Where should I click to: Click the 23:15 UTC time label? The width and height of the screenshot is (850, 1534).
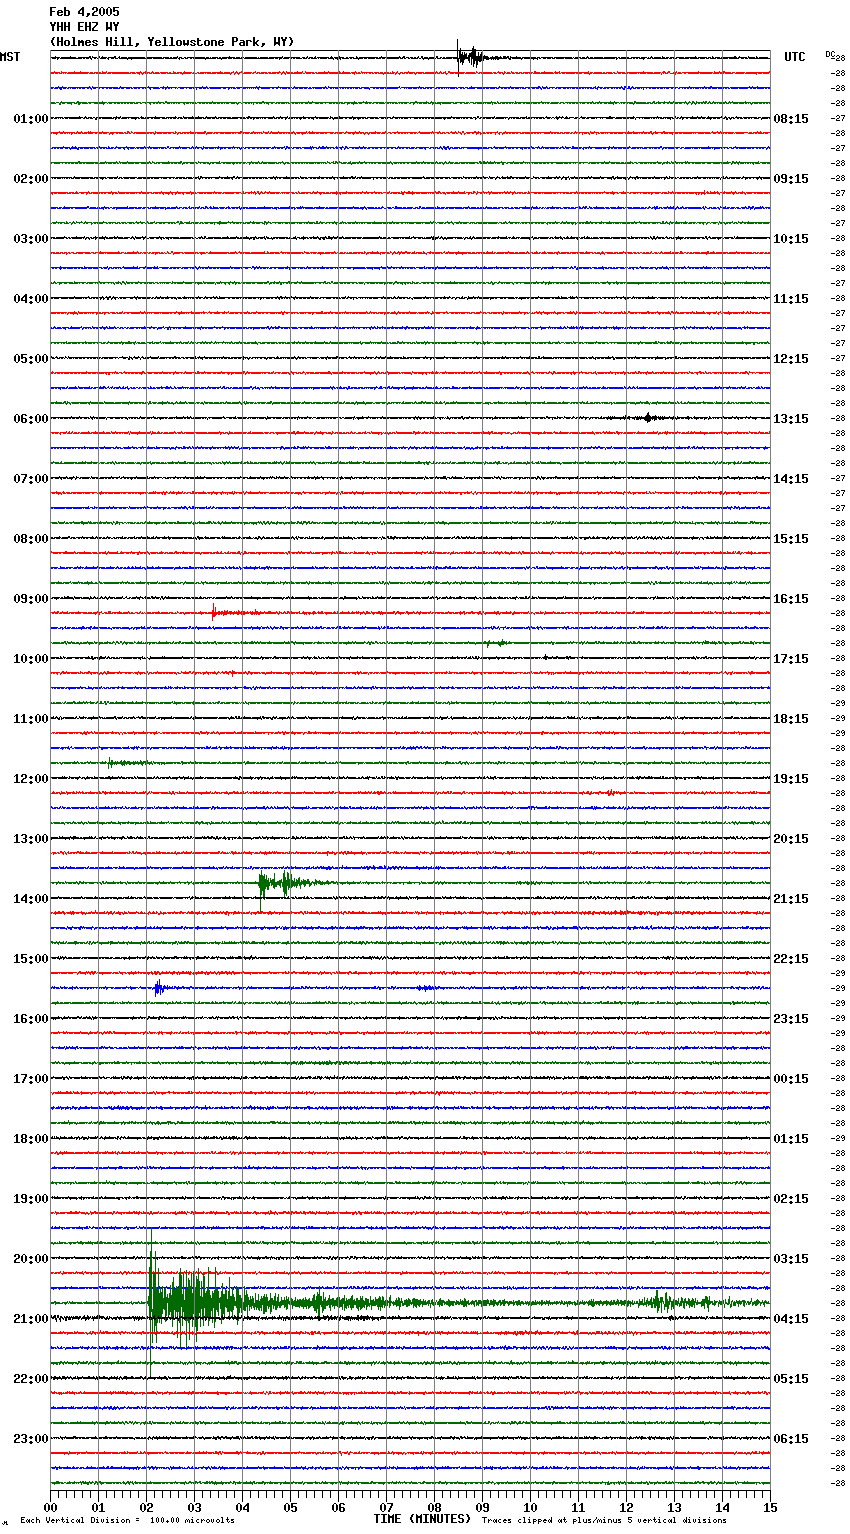[x=791, y=1019]
